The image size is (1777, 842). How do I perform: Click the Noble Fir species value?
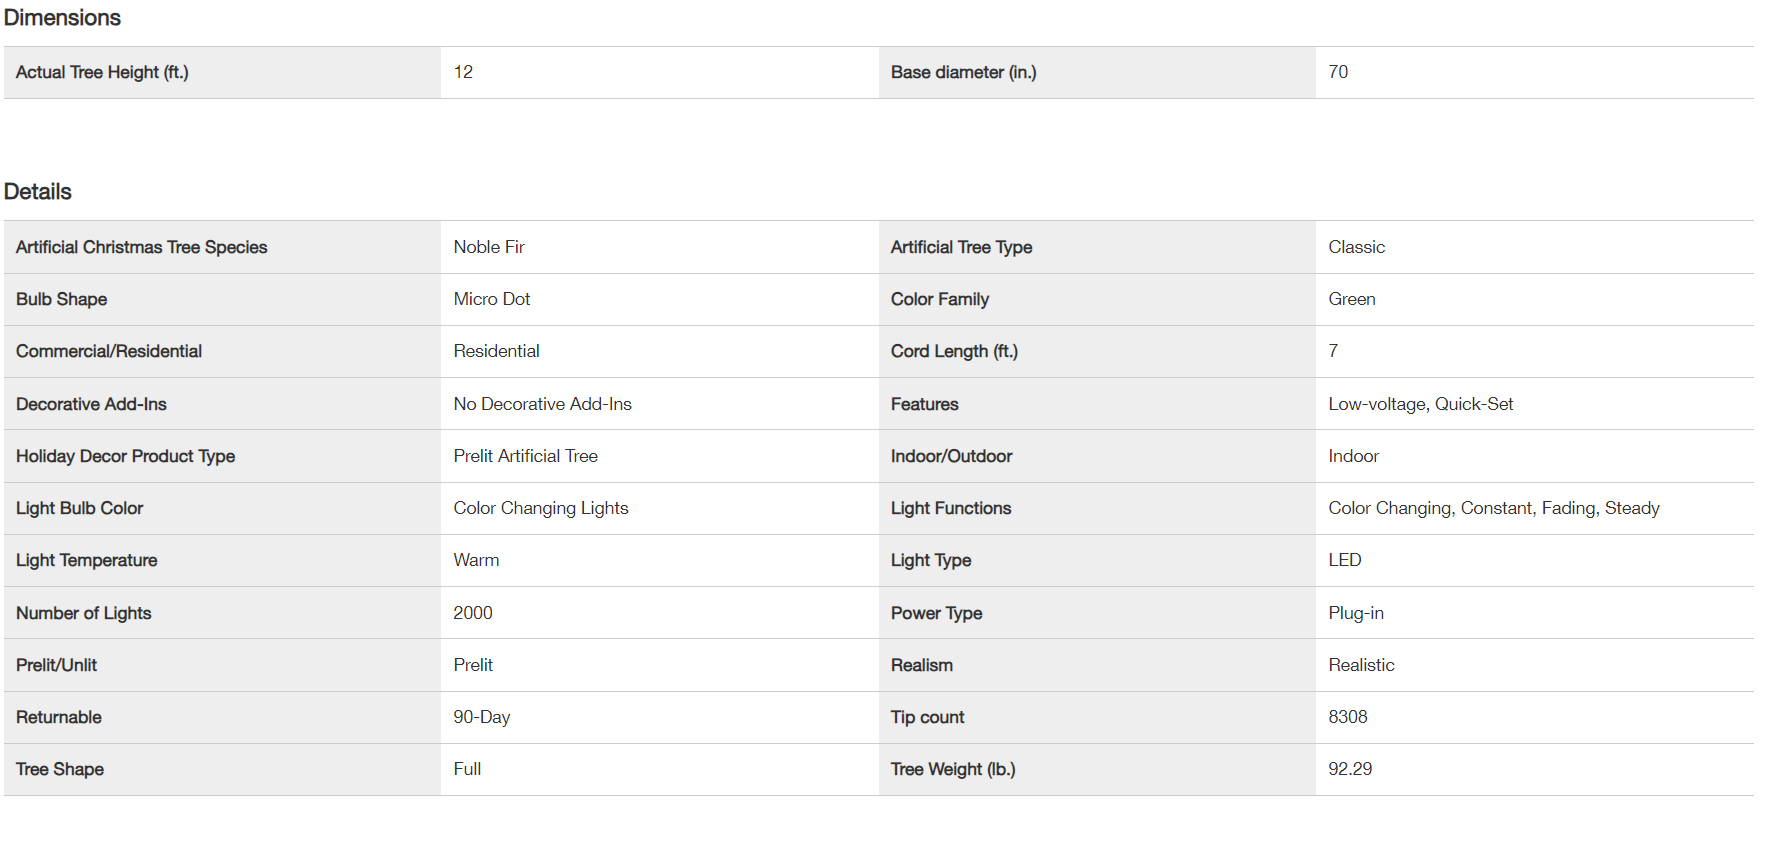point(489,247)
